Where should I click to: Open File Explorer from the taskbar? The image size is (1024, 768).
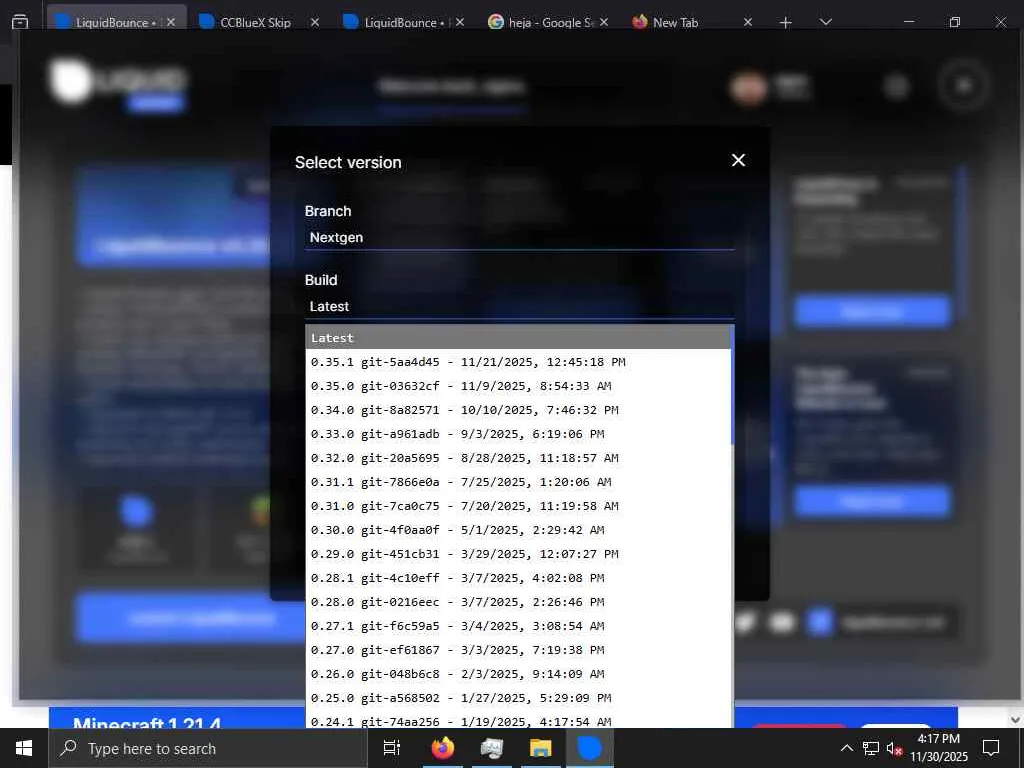[541, 748]
